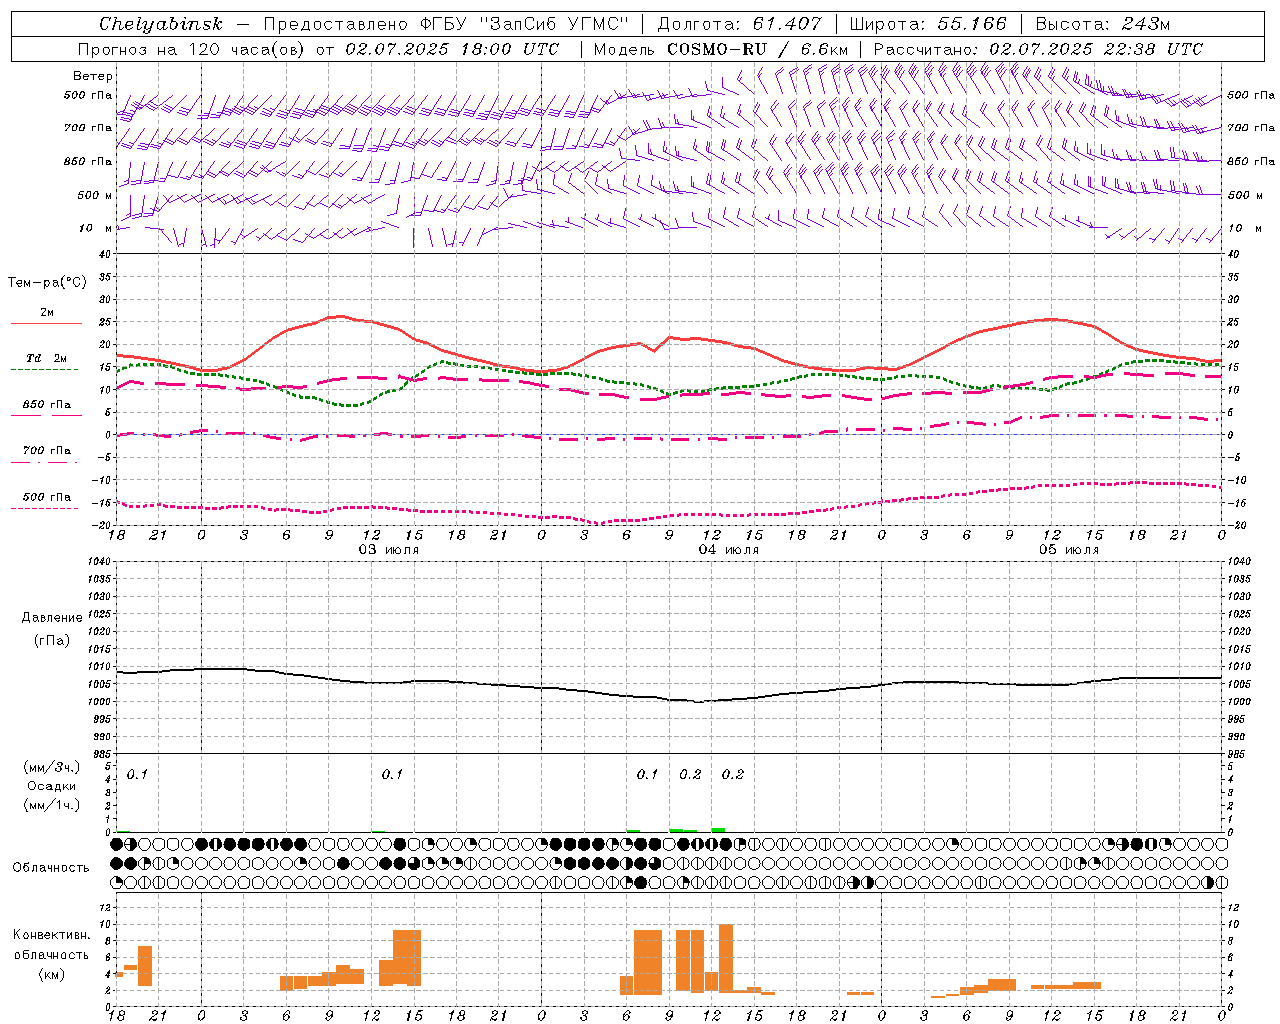The height and width of the screenshot is (1024, 1280).
Task: Click the 'Модель COSMO-RU / 6.6км' label
Action: [721, 49]
